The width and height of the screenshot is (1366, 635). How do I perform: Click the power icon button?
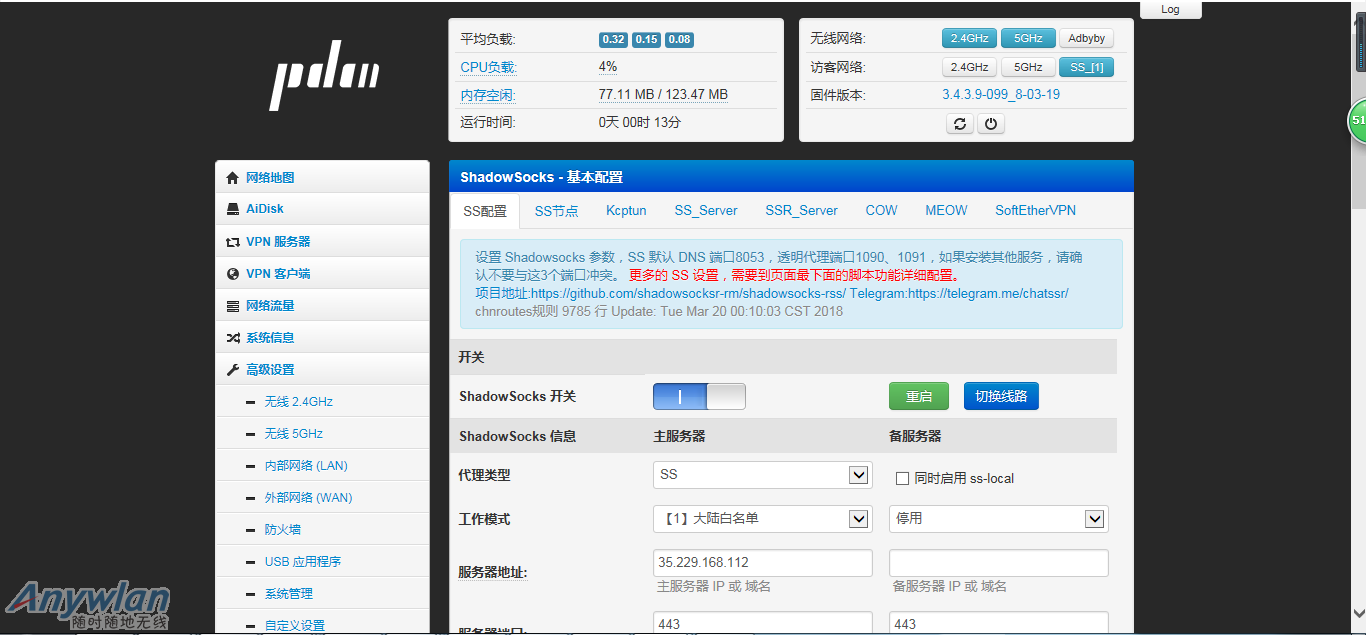click(x=990, y=124)
